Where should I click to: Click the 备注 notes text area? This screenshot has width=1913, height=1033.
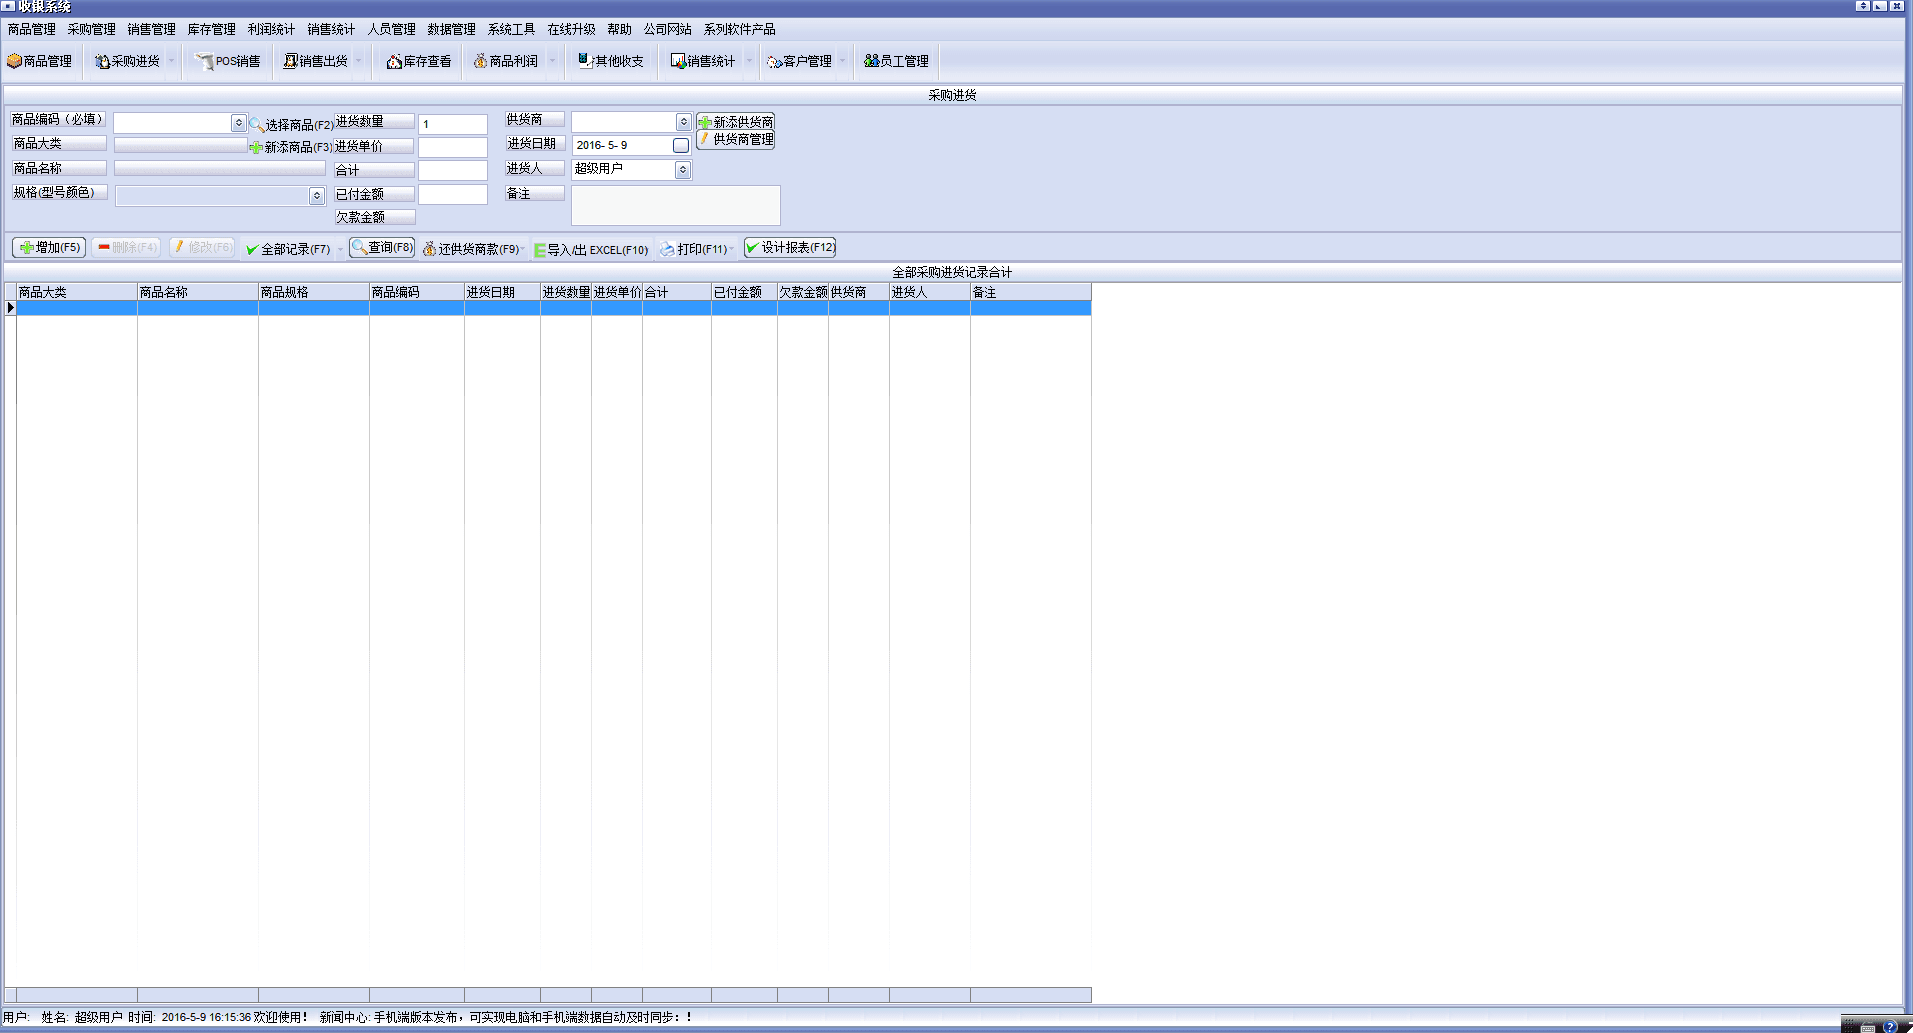pos(675,205)
